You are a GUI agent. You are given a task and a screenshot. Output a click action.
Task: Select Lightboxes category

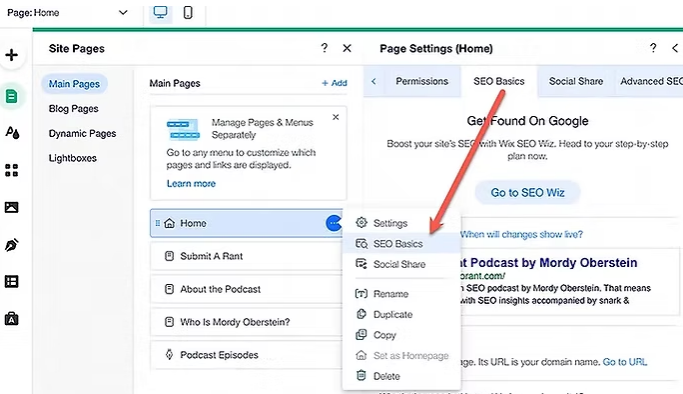click(73, 158)
